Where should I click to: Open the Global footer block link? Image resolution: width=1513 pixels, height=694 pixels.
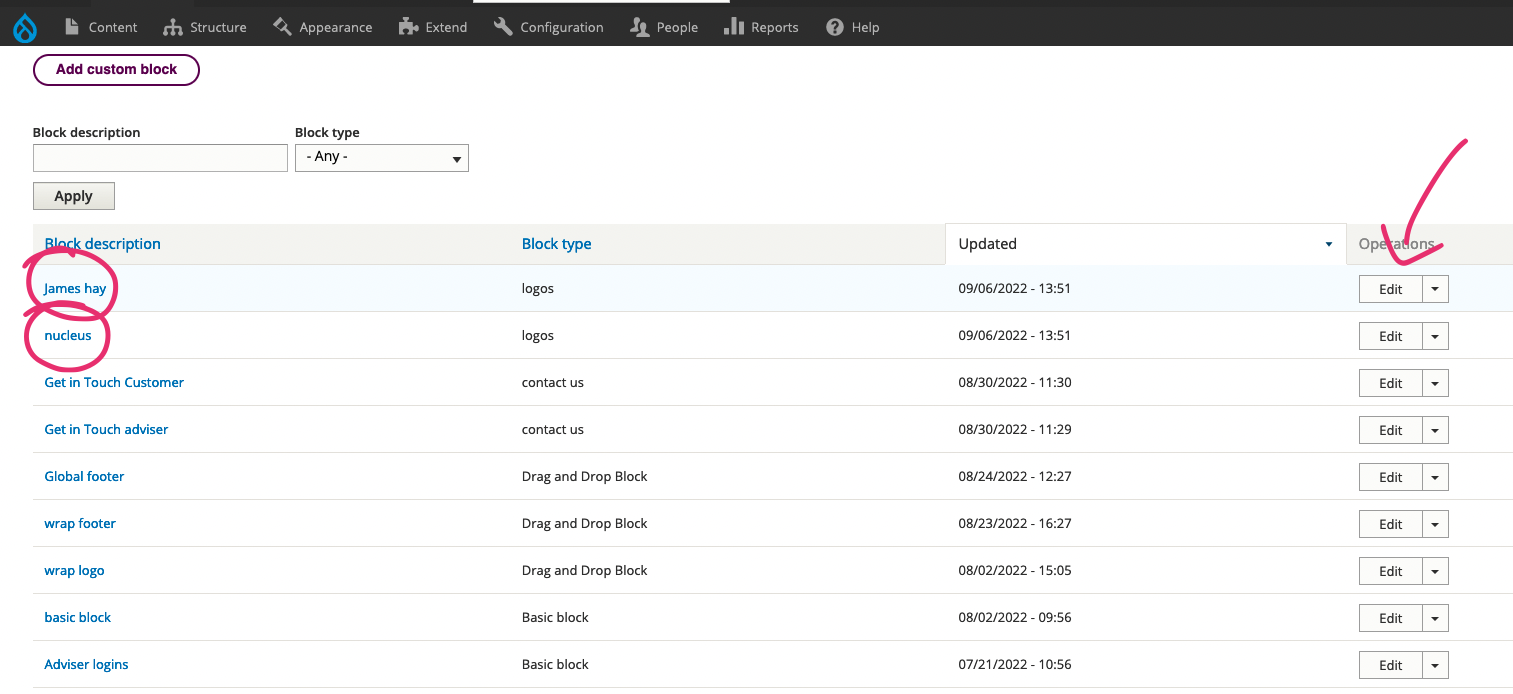click(x=84, y=477)
